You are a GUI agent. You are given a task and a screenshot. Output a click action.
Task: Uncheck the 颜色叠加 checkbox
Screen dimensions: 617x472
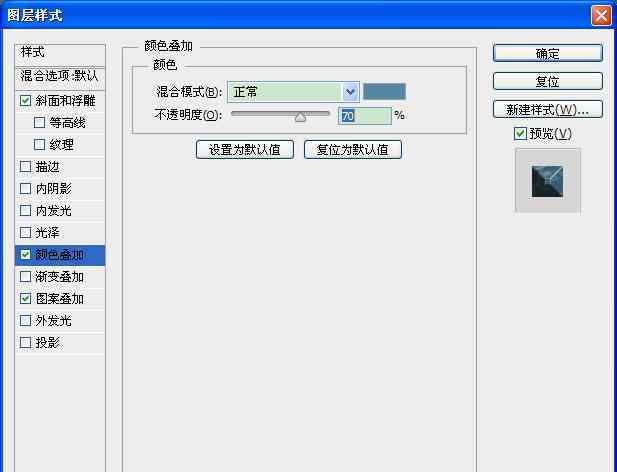pos(26,254)
